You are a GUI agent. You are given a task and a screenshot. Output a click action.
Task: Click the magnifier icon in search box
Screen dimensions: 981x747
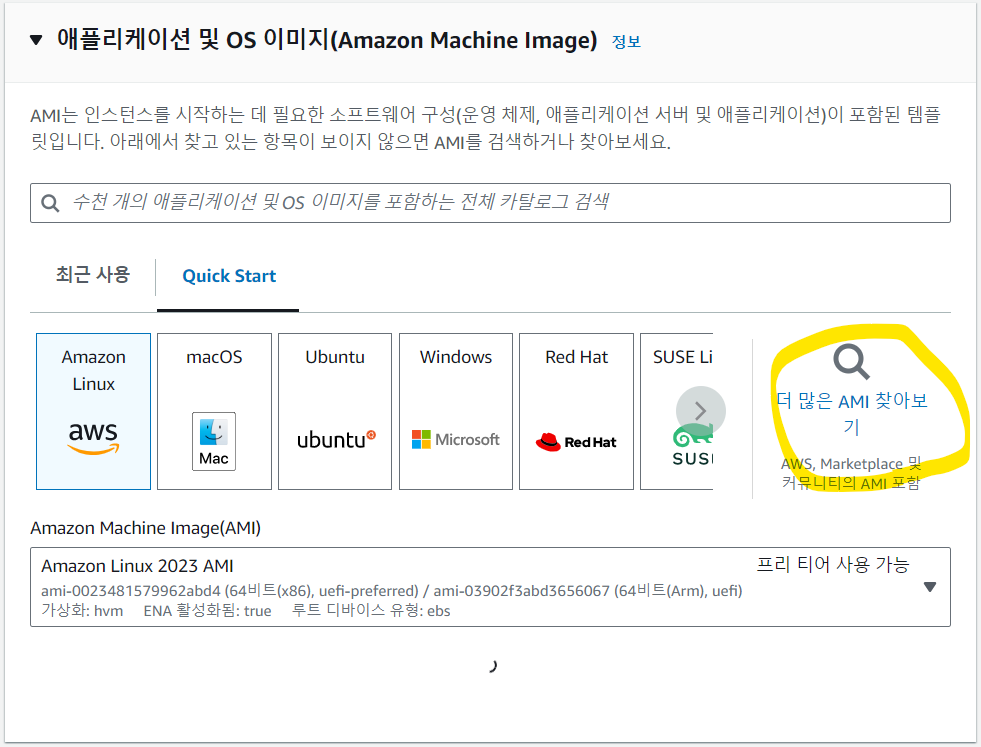tap(50, 203)
